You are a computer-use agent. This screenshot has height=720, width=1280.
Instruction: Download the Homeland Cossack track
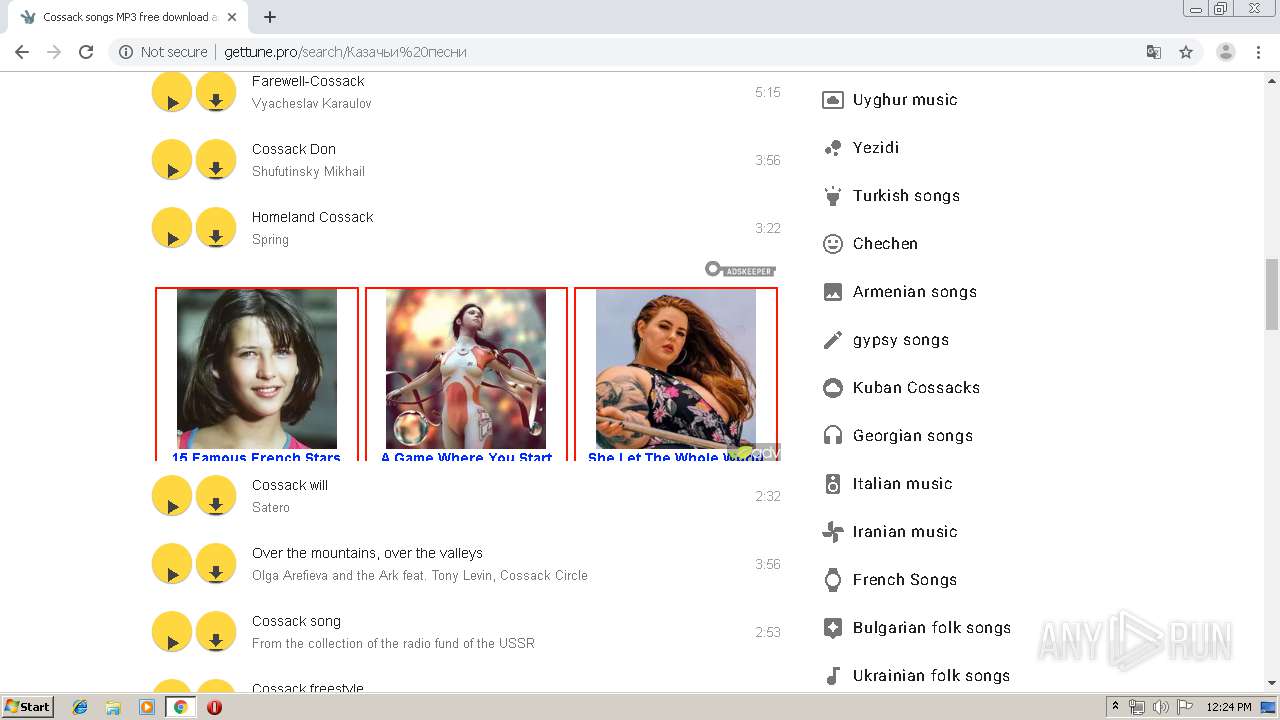(216, 228)
